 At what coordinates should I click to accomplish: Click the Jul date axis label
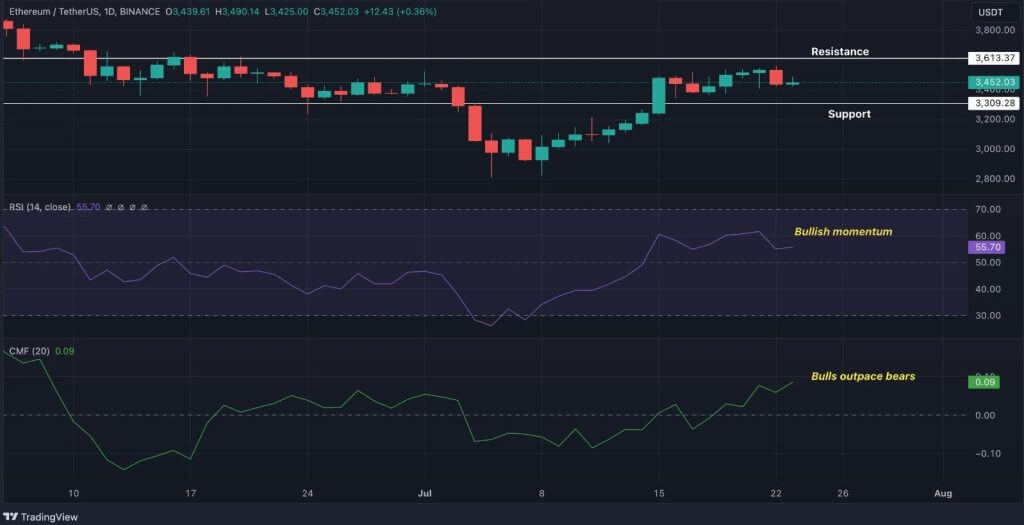point(425,494)
